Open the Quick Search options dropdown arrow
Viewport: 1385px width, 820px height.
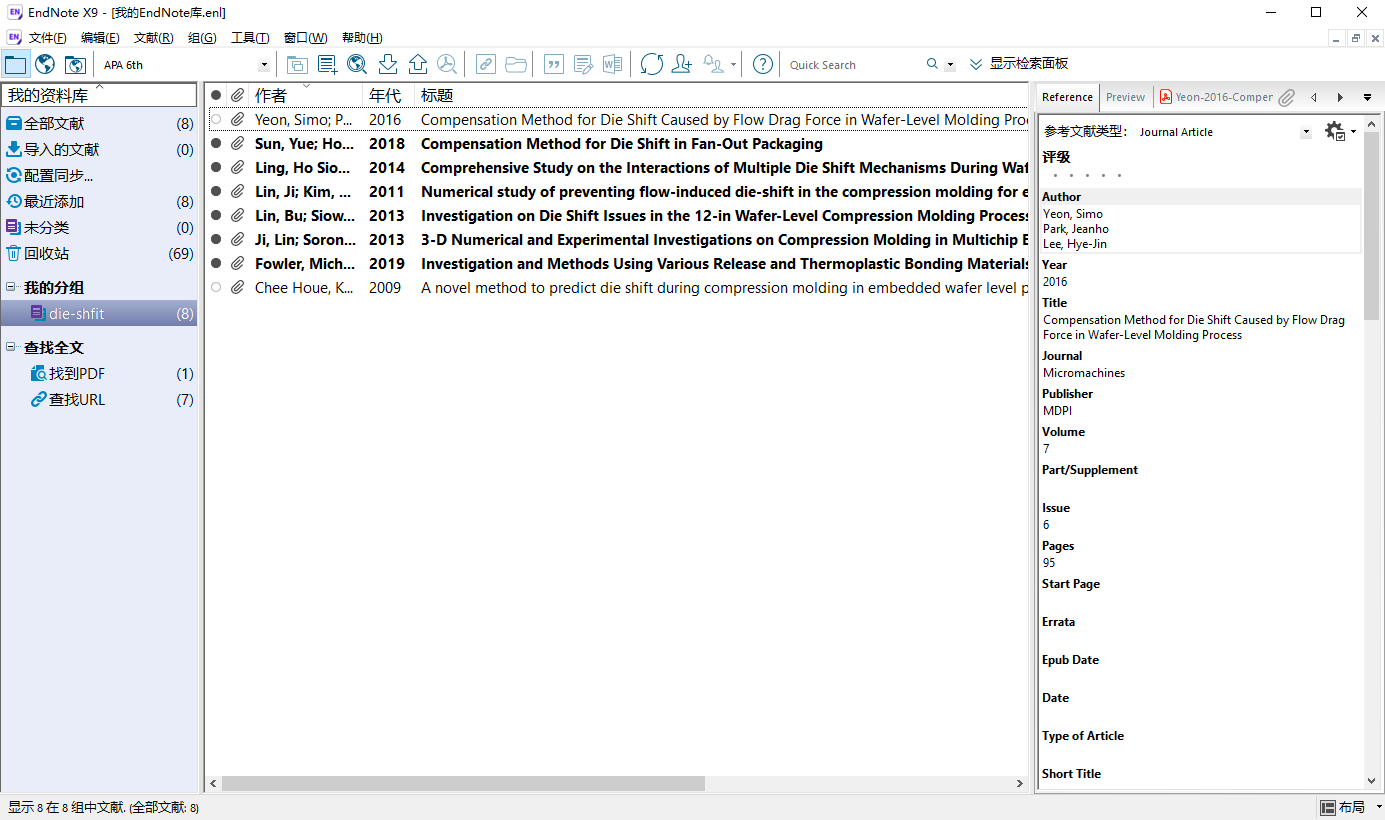pyautogui.click(x=950, y=65)
